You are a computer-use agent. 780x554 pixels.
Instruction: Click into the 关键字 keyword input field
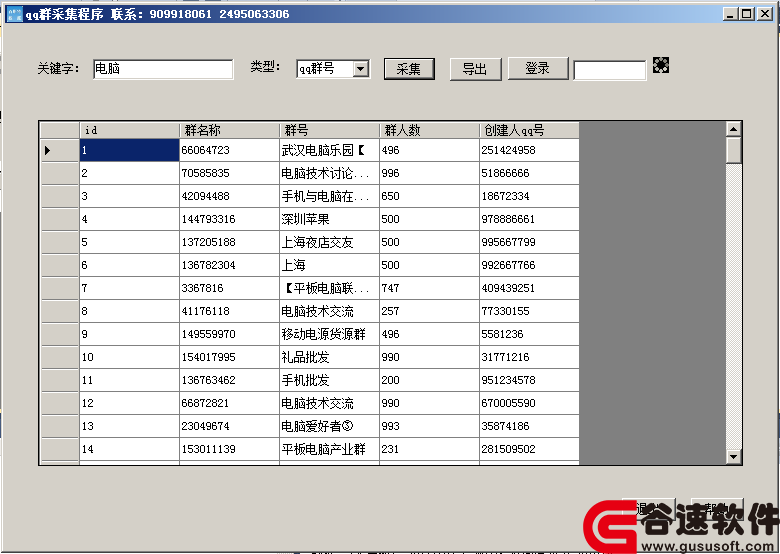(x=163, y=69)
